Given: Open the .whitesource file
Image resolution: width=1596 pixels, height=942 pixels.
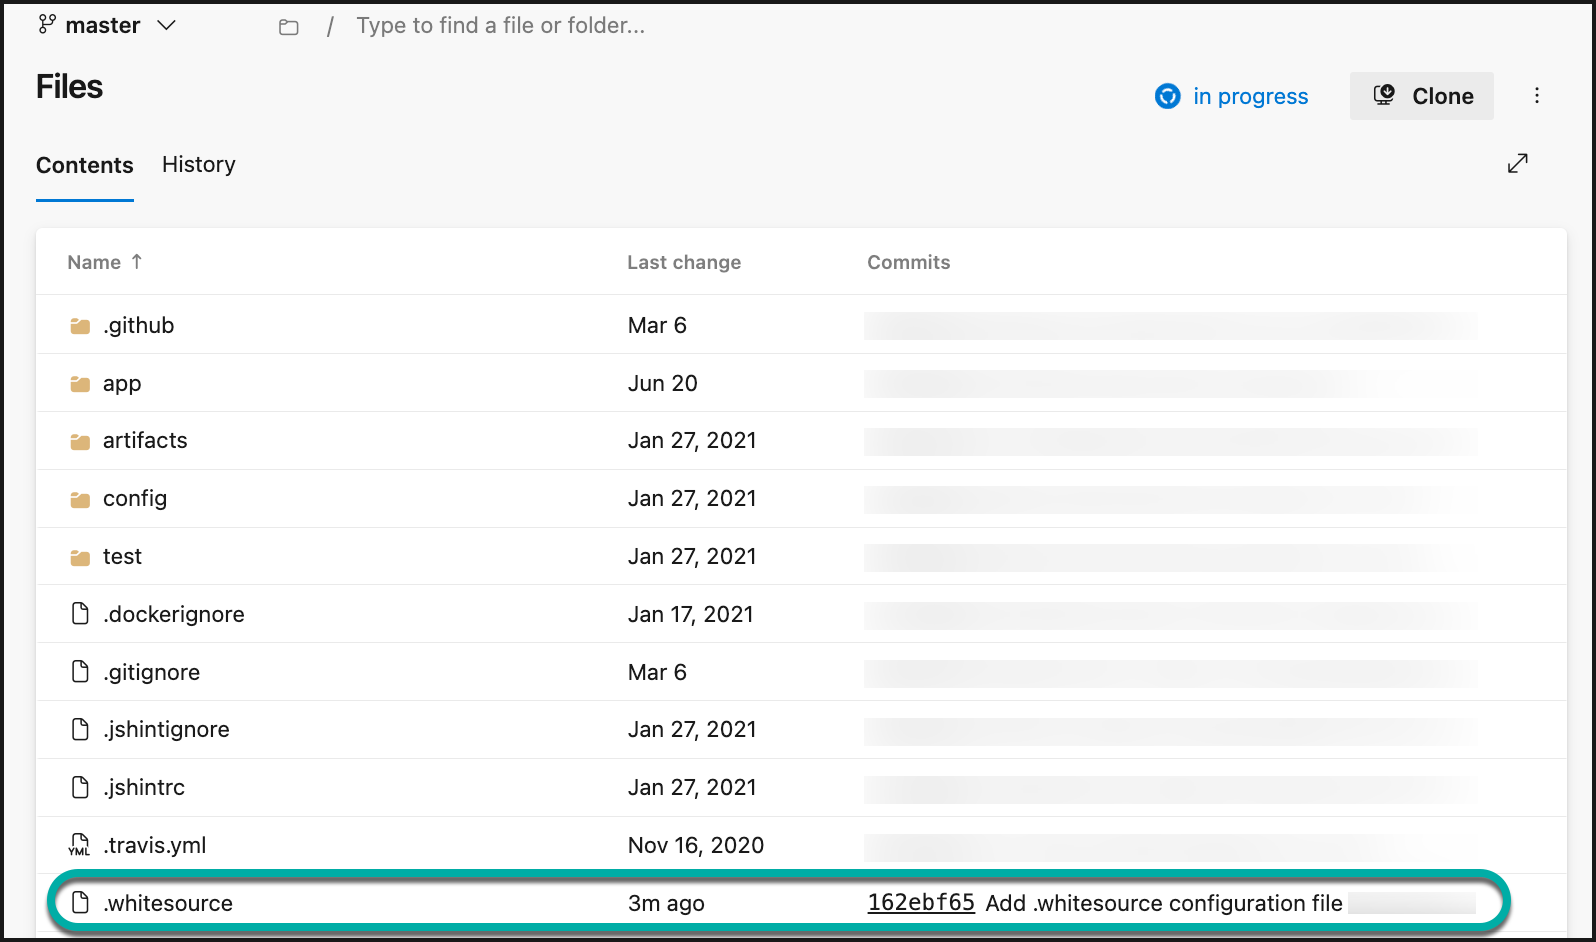Looking at the screenshot, I should point(168,904).
